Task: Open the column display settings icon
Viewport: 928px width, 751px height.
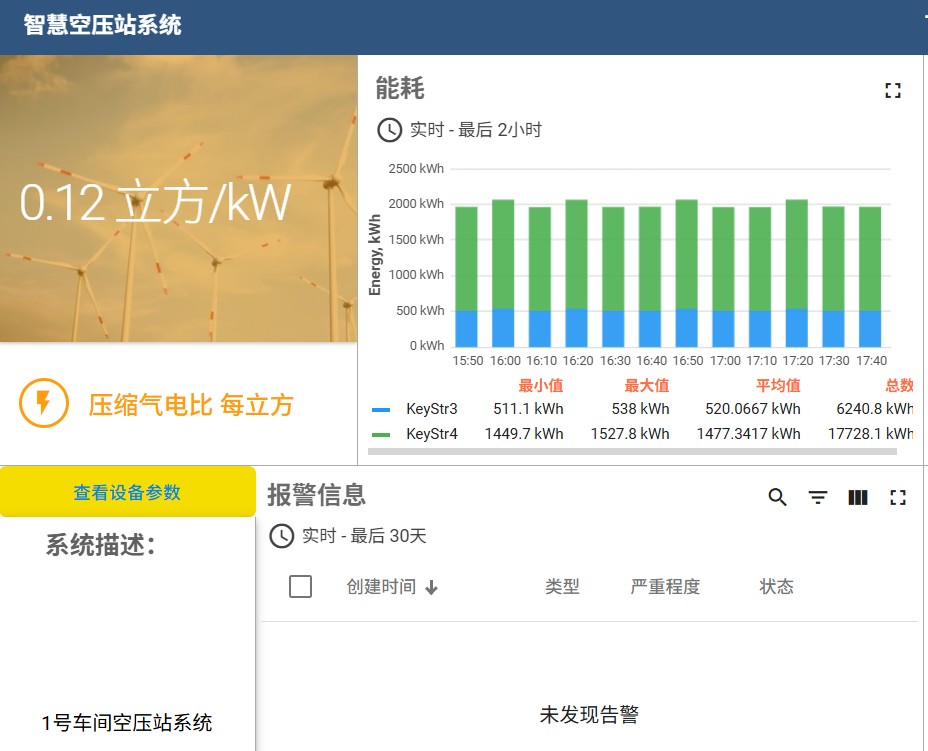Action: (858, 497)
